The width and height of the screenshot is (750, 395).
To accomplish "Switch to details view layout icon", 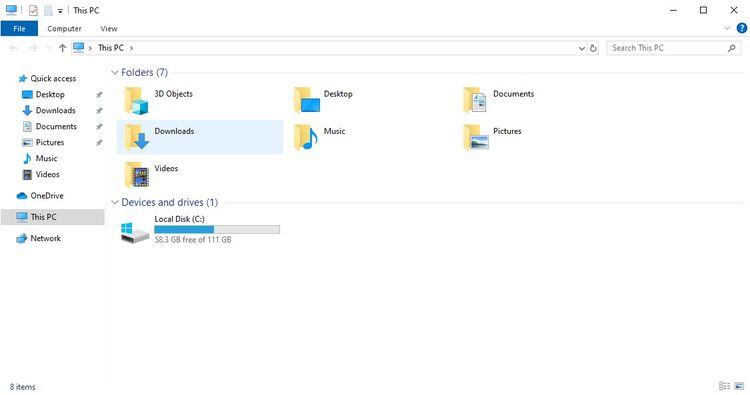I will tap(724, 386).
